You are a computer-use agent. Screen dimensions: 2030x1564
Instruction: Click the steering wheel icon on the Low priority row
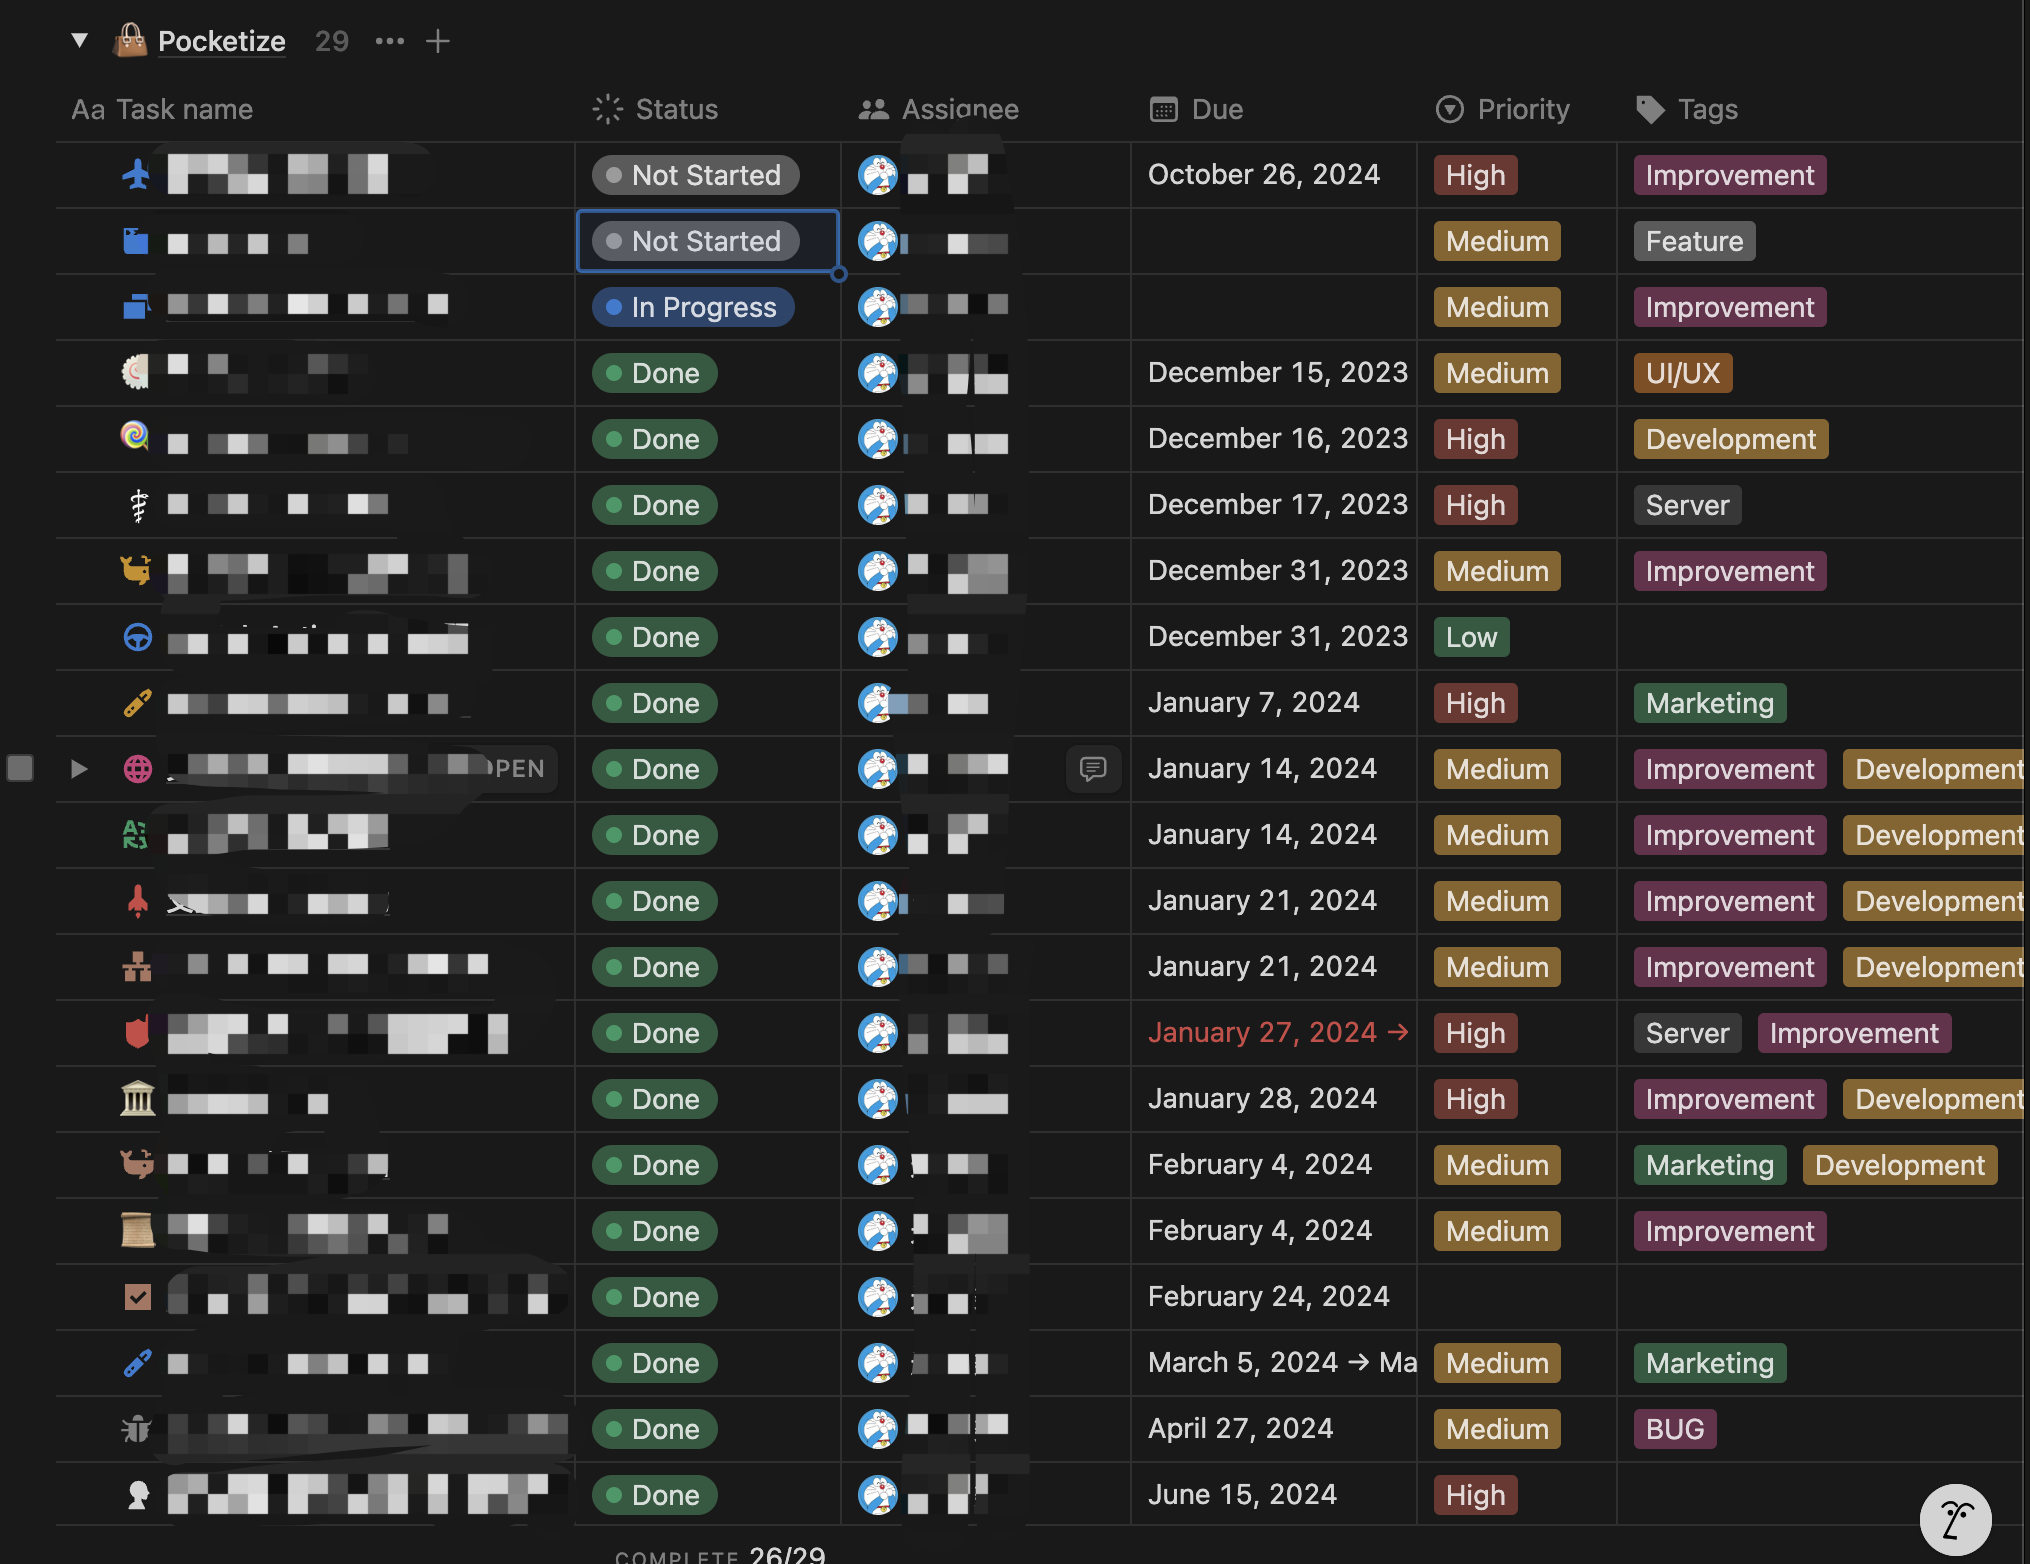tap(137, 637)
